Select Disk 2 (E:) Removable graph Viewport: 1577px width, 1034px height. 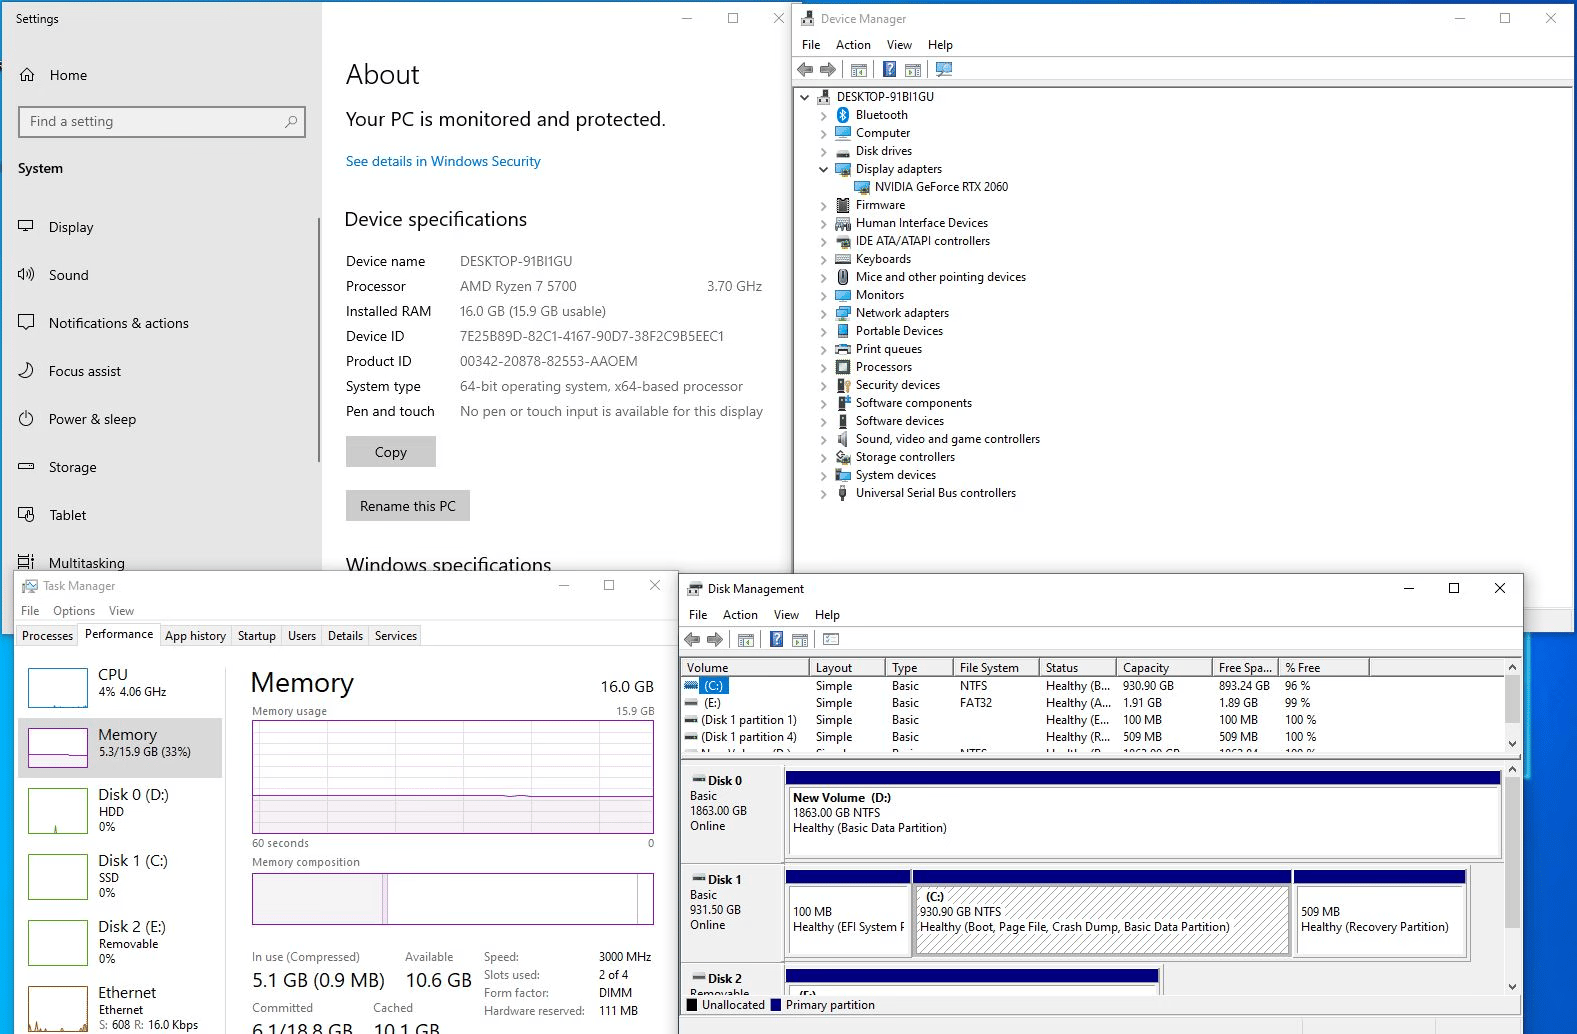[x=120, y=942]
